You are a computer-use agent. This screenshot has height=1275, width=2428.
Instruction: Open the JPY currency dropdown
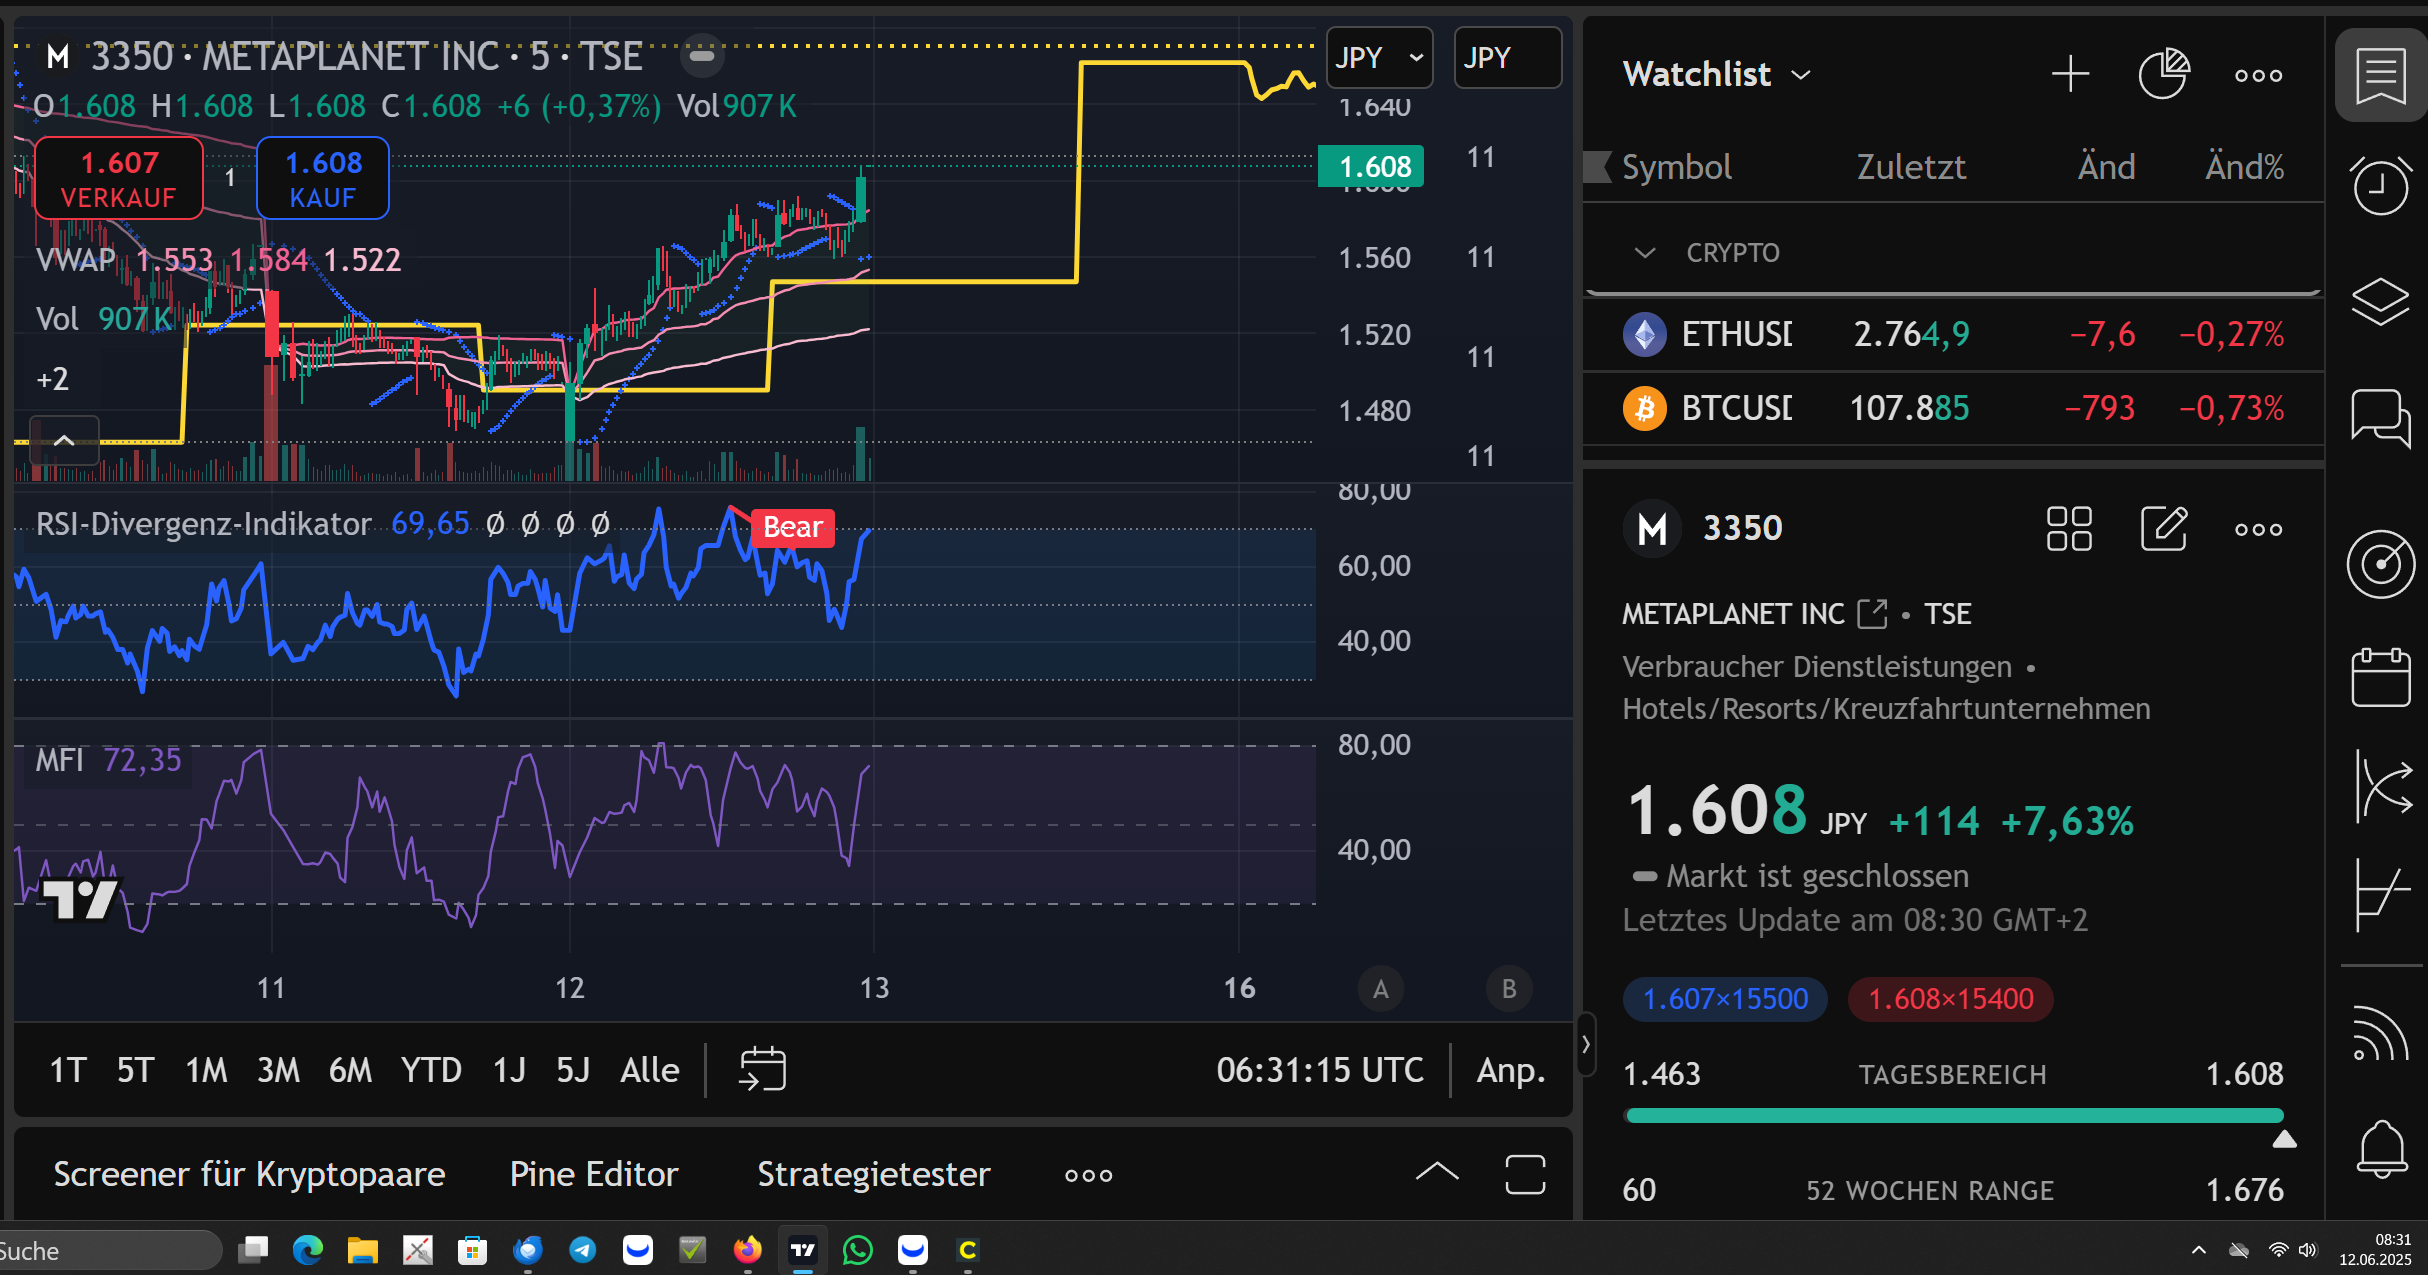tap(1379, 58)
